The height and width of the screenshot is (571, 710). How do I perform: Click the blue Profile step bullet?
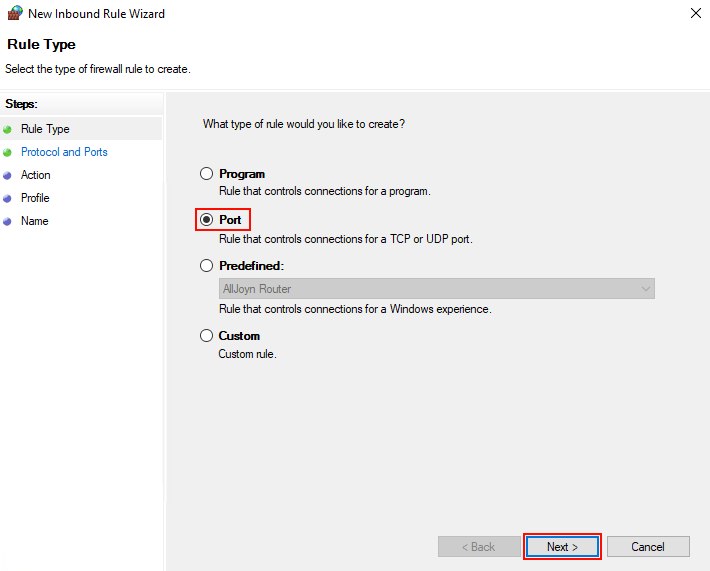coord(8,198)
